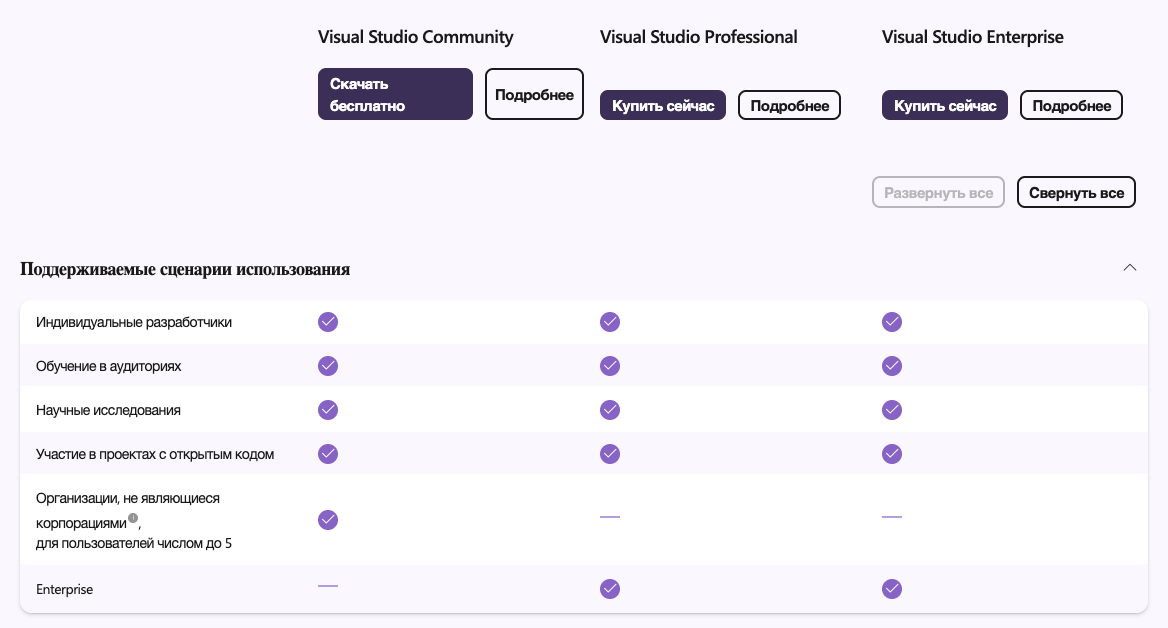Click Community checkmark for Научные исследования

(328, 410)
